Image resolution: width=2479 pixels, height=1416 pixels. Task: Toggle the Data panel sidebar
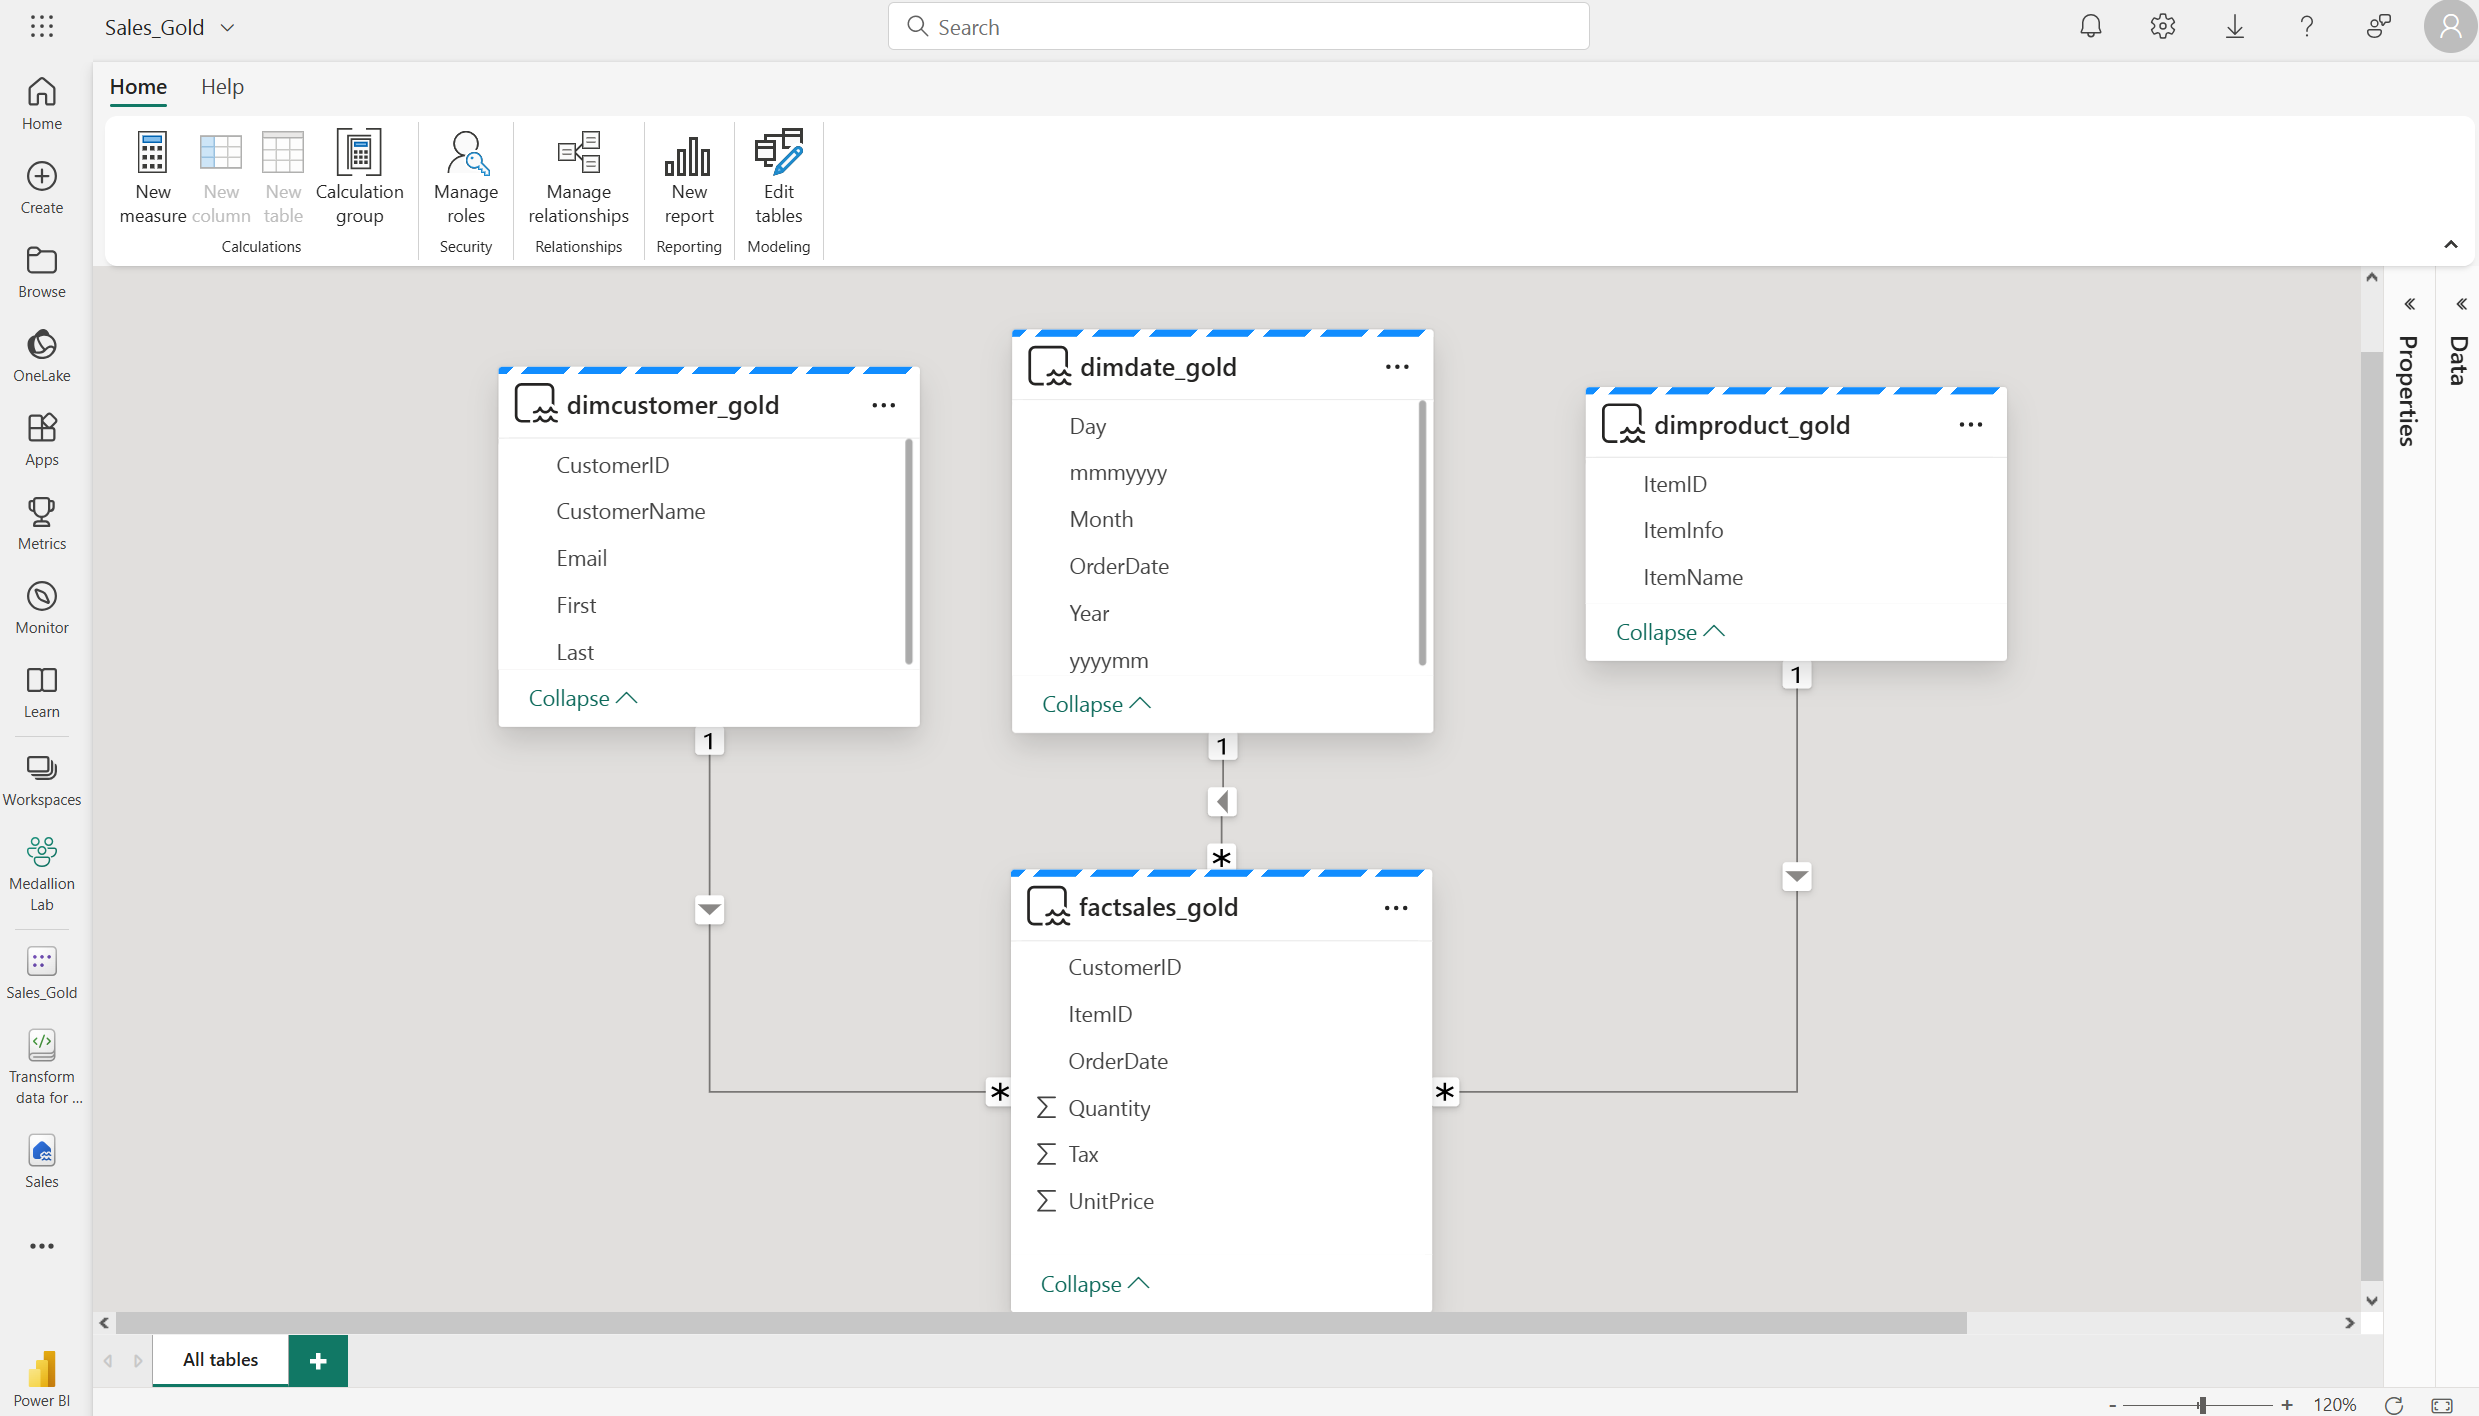(x=2459, y=305)
